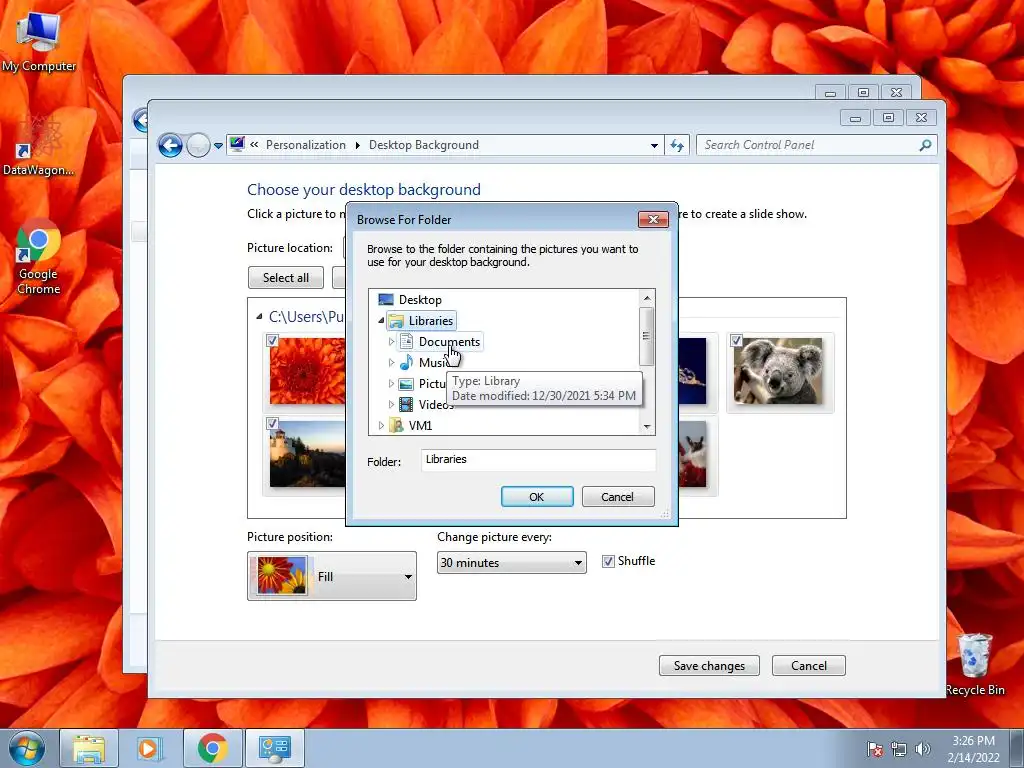Screen dimensions: 1024x768
Task: Open the Picture position Fill dropdown
Action: [332, 576]
